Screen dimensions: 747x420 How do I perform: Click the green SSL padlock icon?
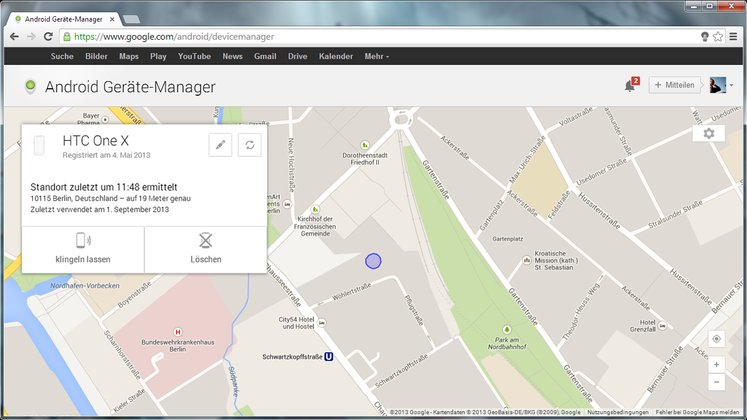point(67,37)
